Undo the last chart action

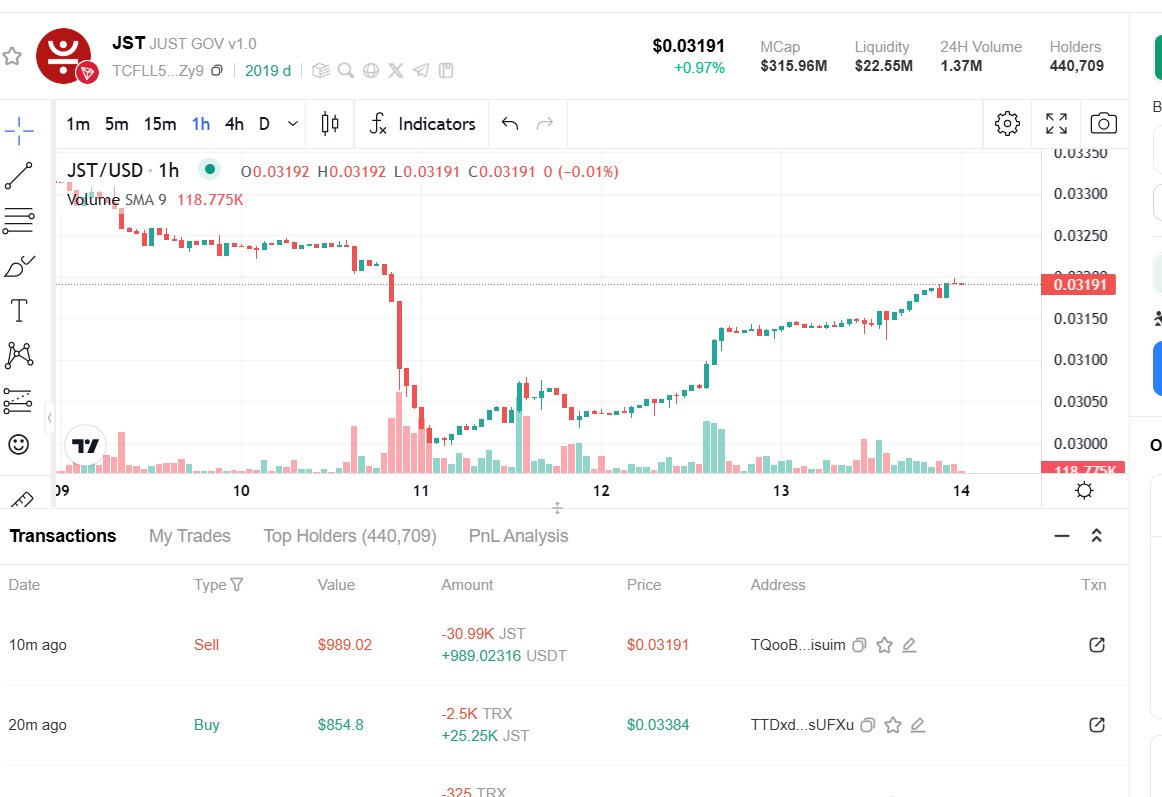pyautogui.click(x=510, y=123)
